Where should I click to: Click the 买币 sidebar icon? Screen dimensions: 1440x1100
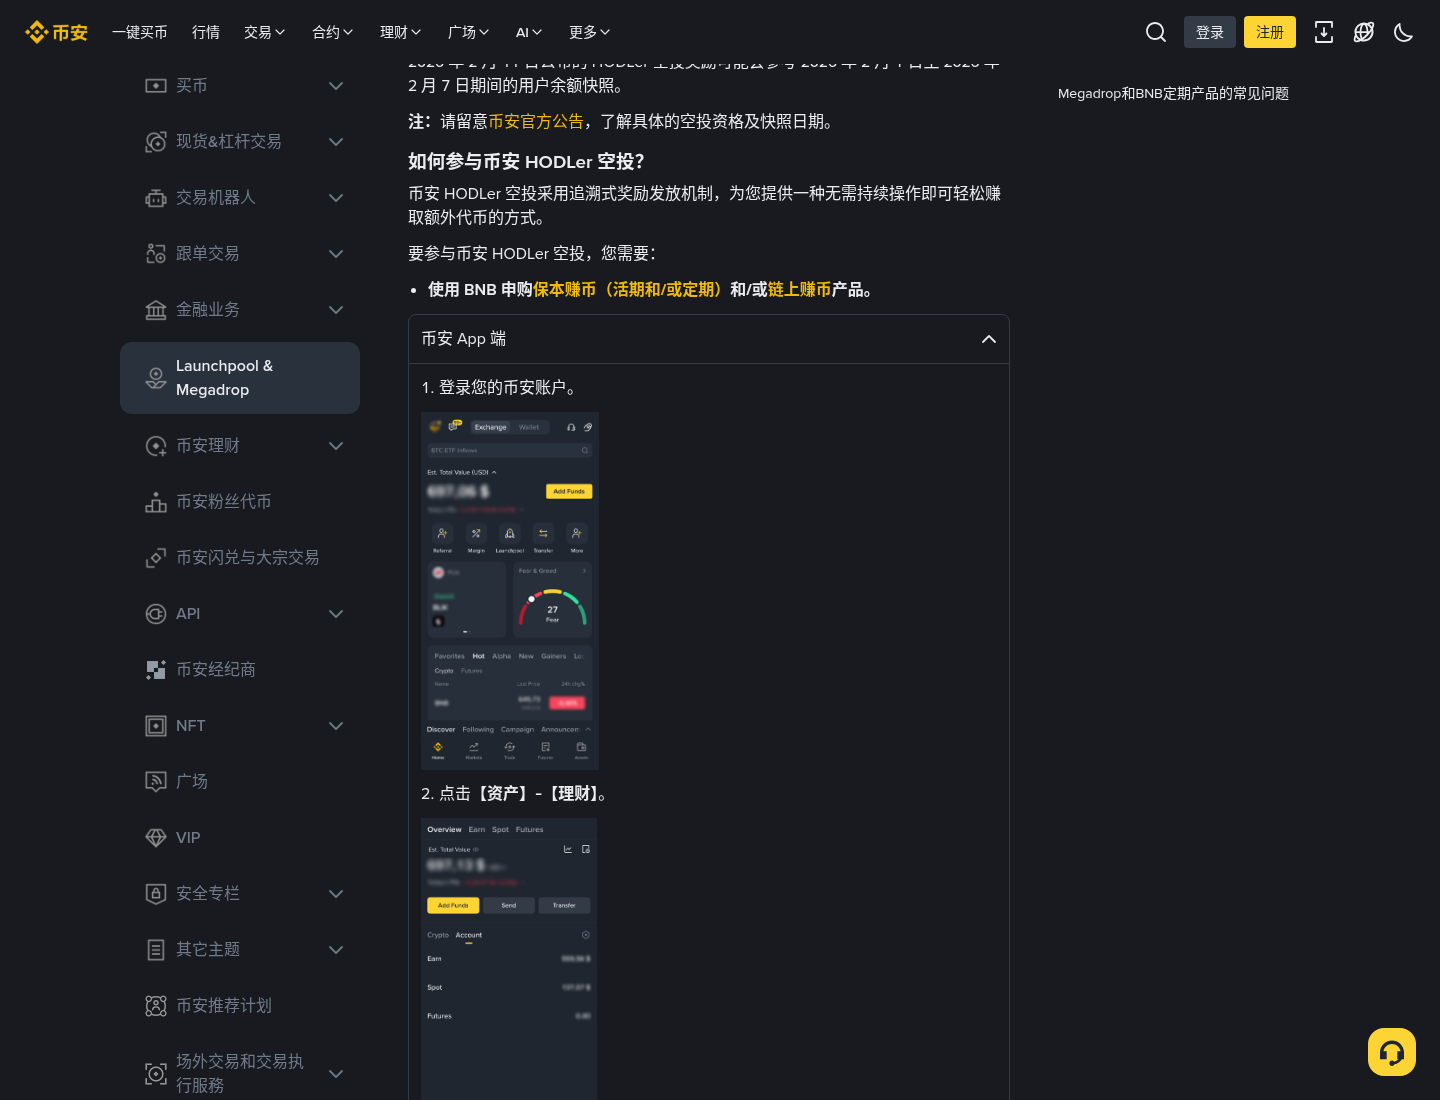click(x=156, y=86)
